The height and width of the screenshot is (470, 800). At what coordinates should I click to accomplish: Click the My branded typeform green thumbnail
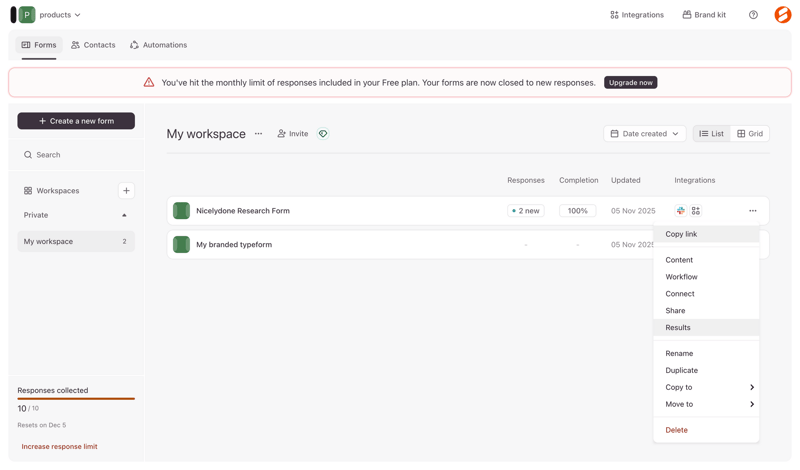tap(181, 244)
